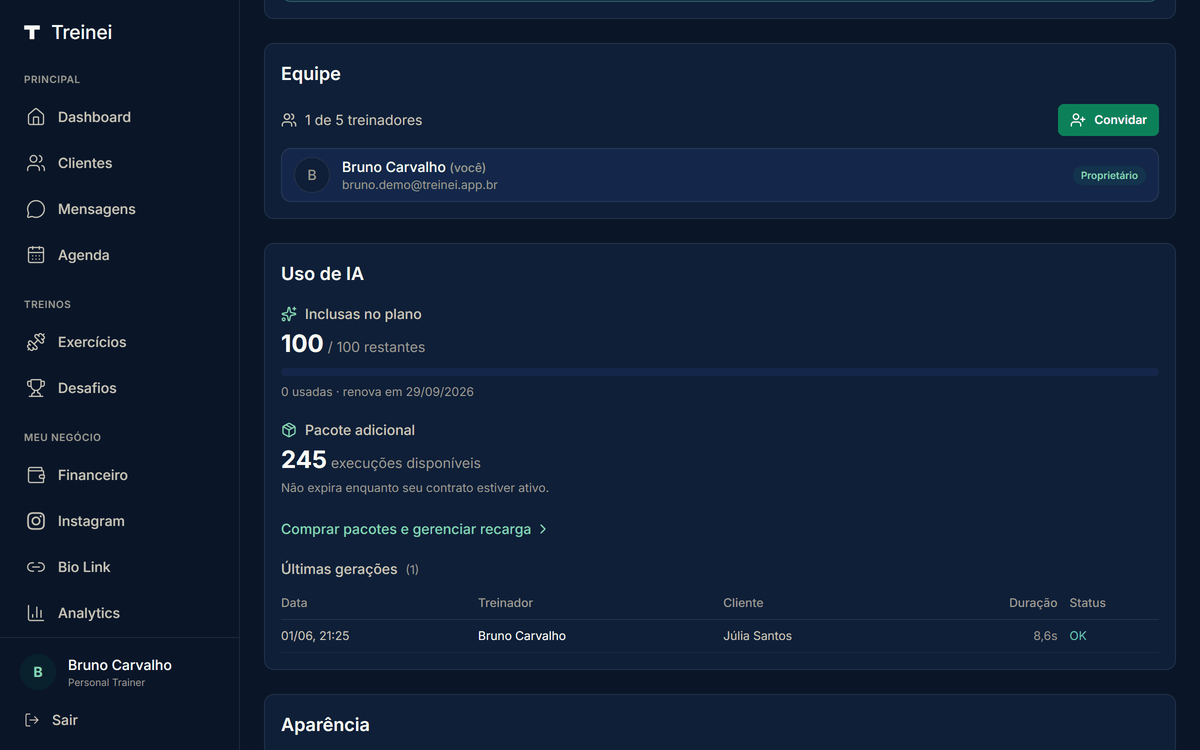1200x750 pixels.
Task: Click the Proprietário badge
Action: tap(1109, 175)
